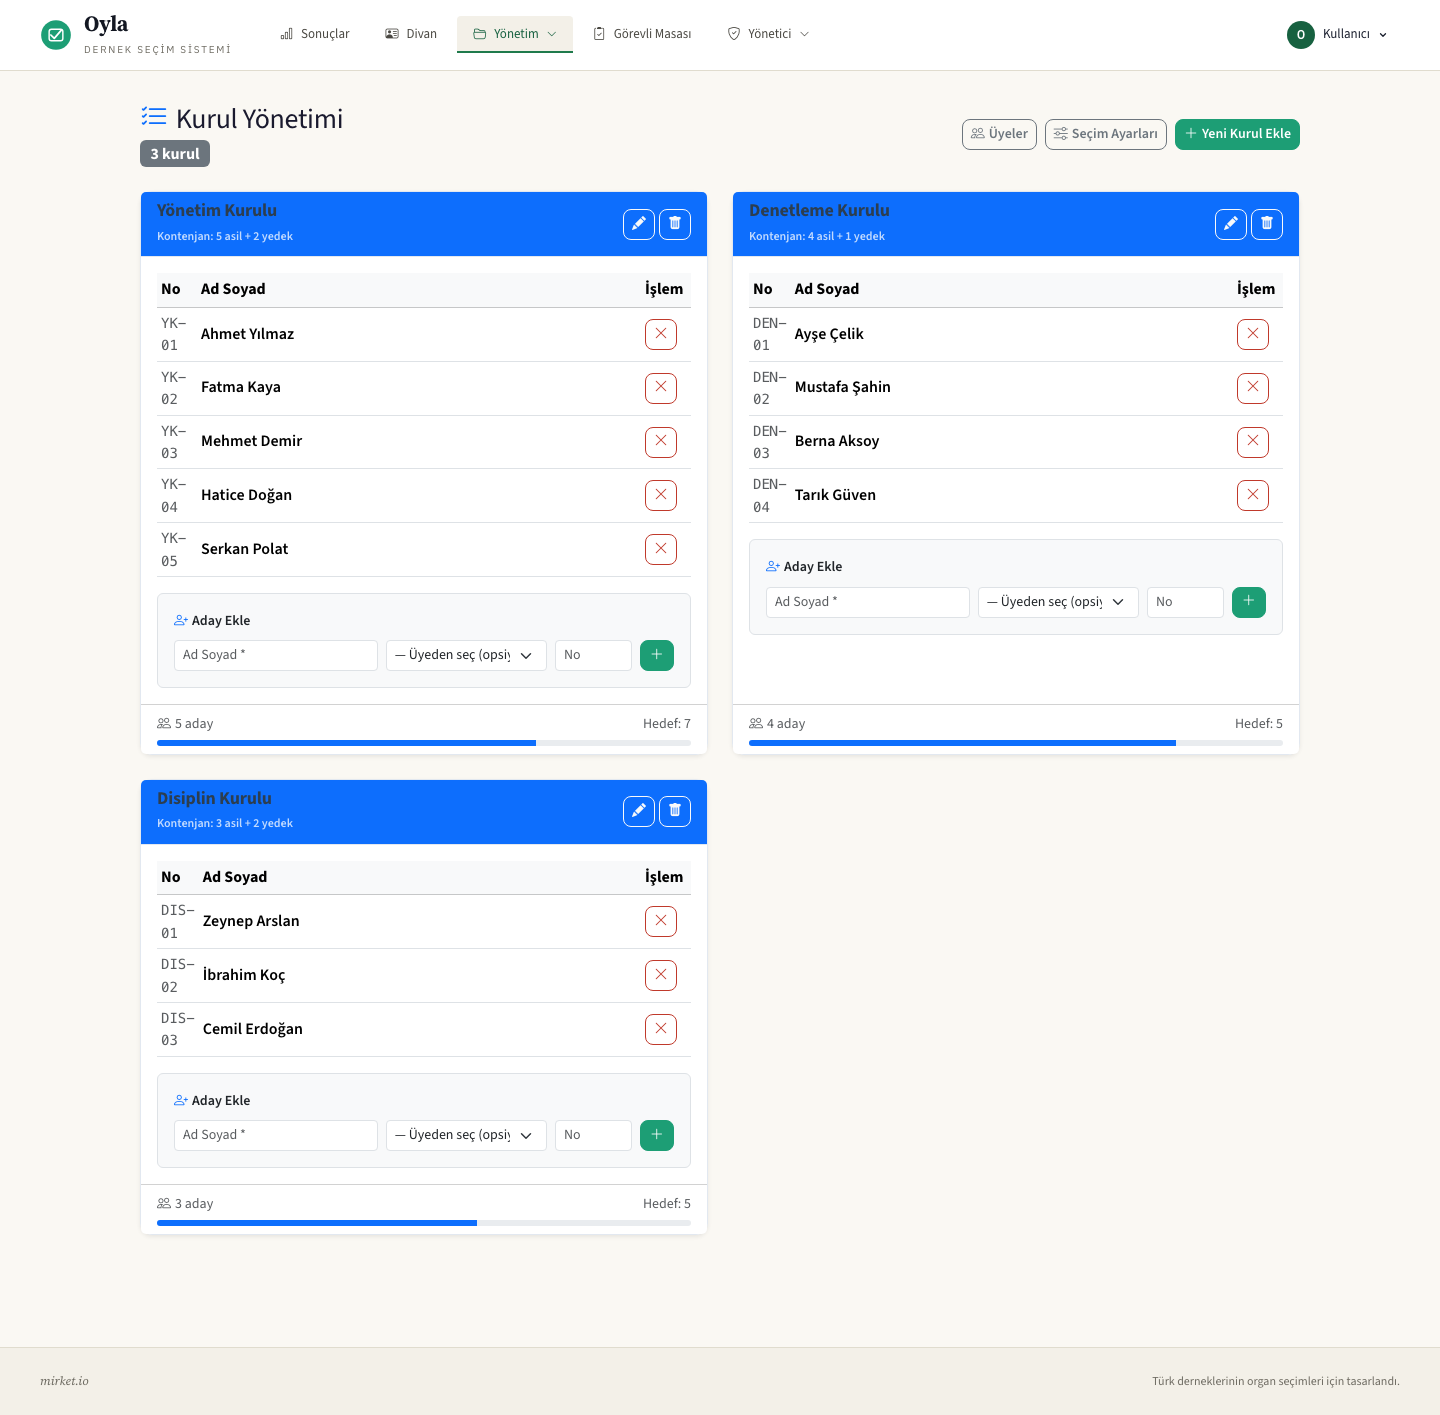
Task: Click the '3 kurul' badge
Action: (x=175, y=154)
